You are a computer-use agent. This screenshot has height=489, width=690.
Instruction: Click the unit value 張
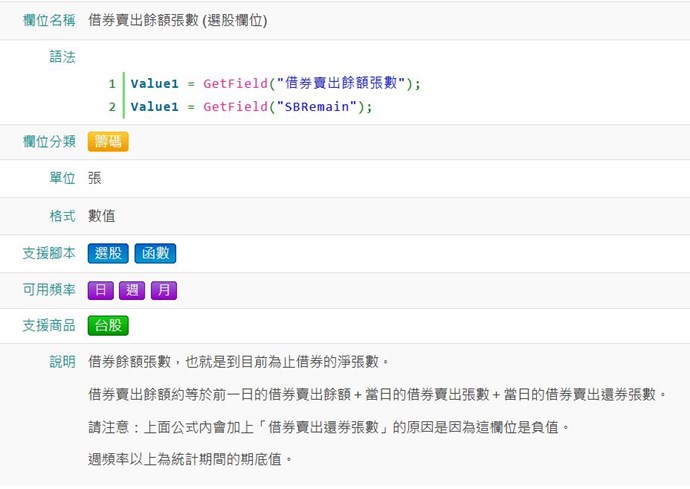click(x=94, y=178)
